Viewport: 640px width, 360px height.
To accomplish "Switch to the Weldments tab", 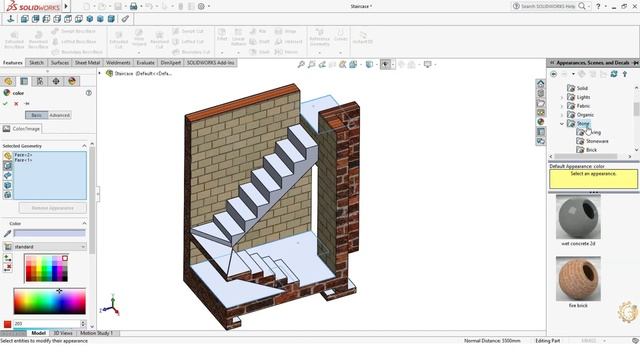I will point(118,63).
